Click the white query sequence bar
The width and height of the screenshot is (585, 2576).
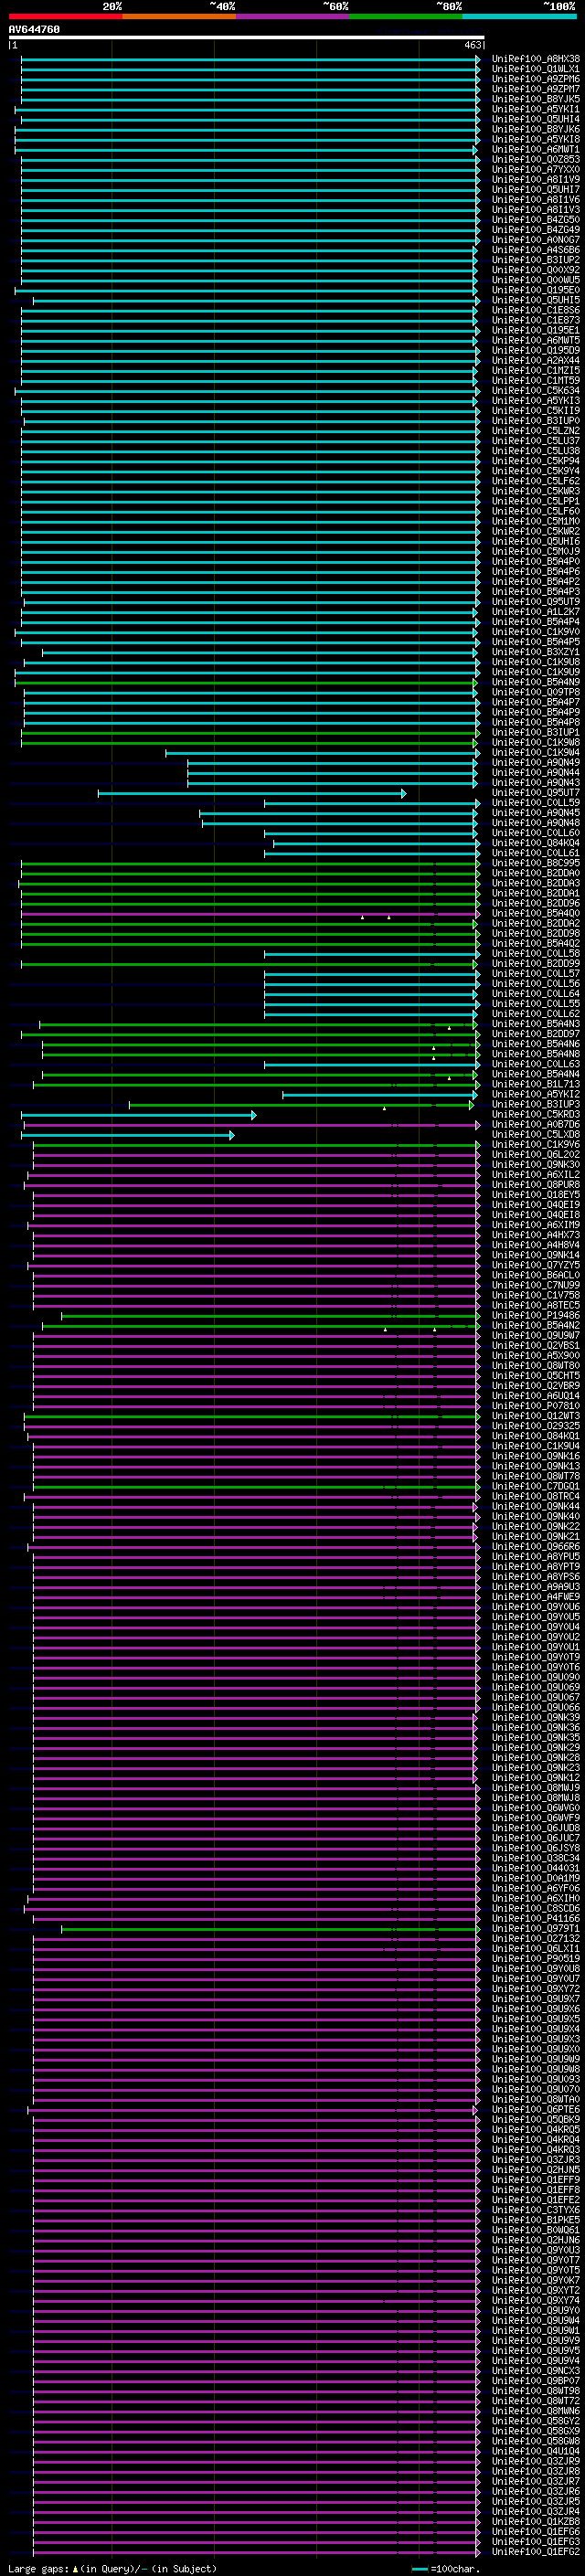[247, 38]
